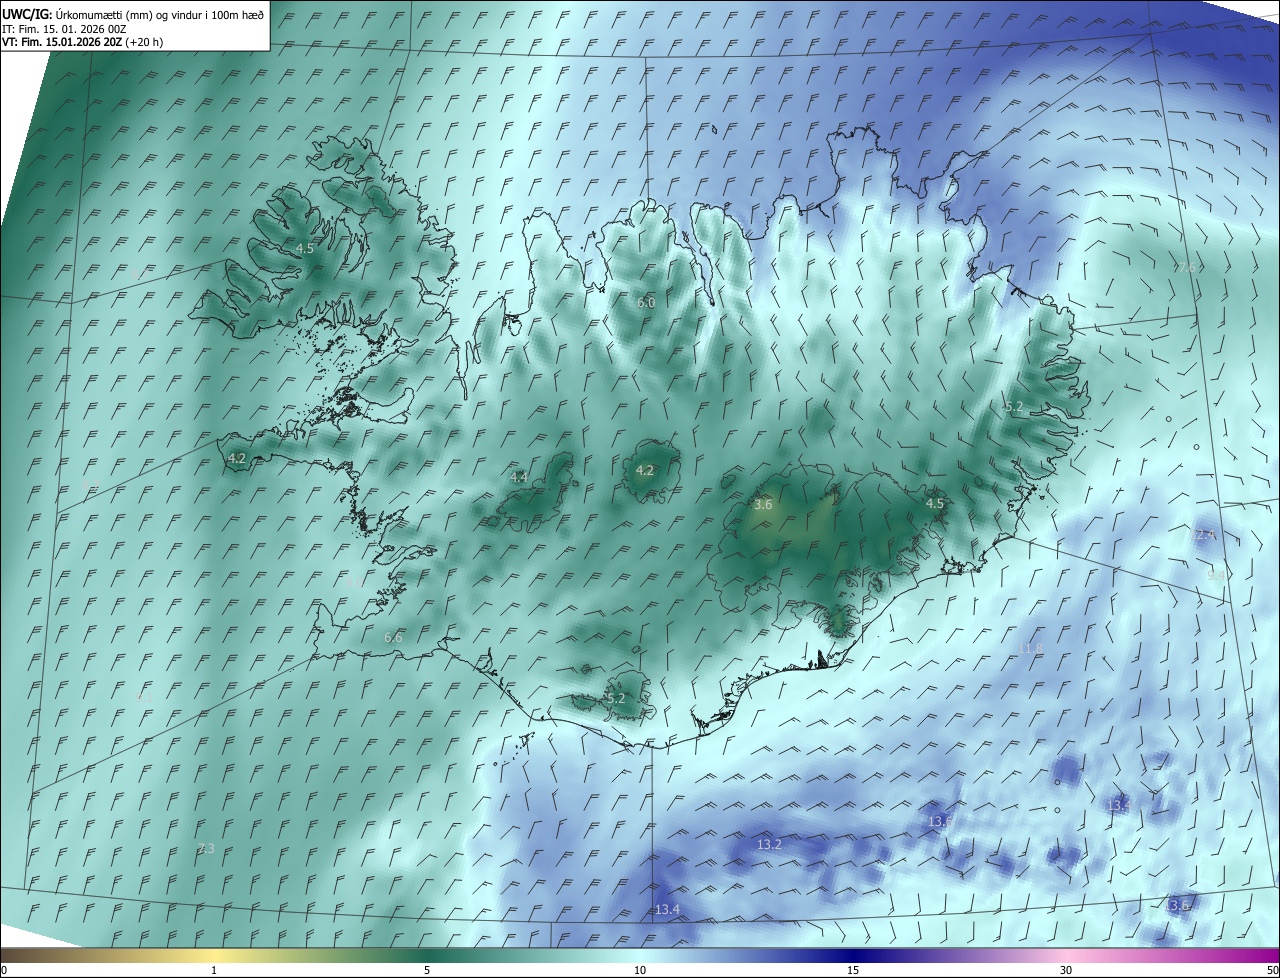Click the 9.4 value near the eastern boundary line
The image size is (1280, 978).
pos(1217,575)
